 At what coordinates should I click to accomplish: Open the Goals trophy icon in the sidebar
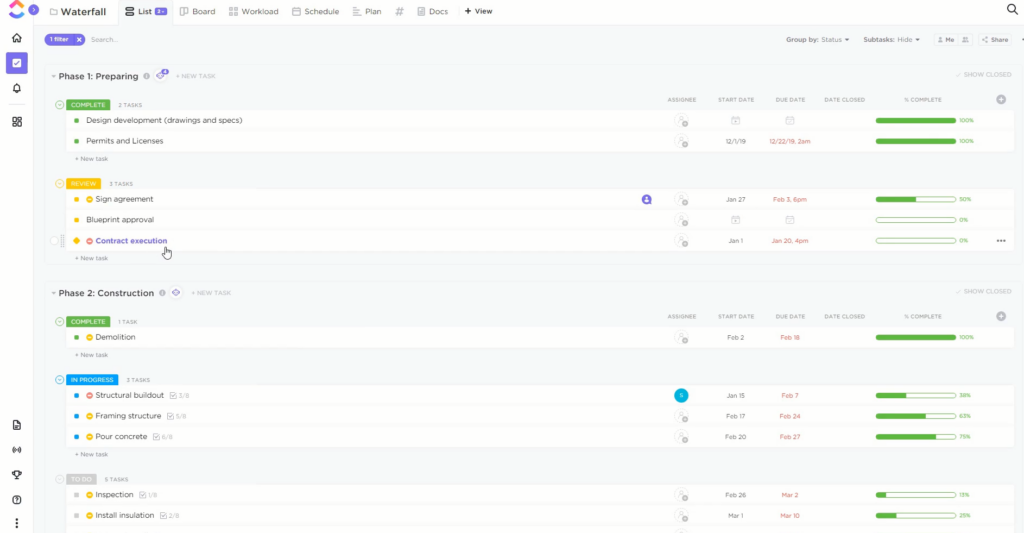tap(17, 475)
